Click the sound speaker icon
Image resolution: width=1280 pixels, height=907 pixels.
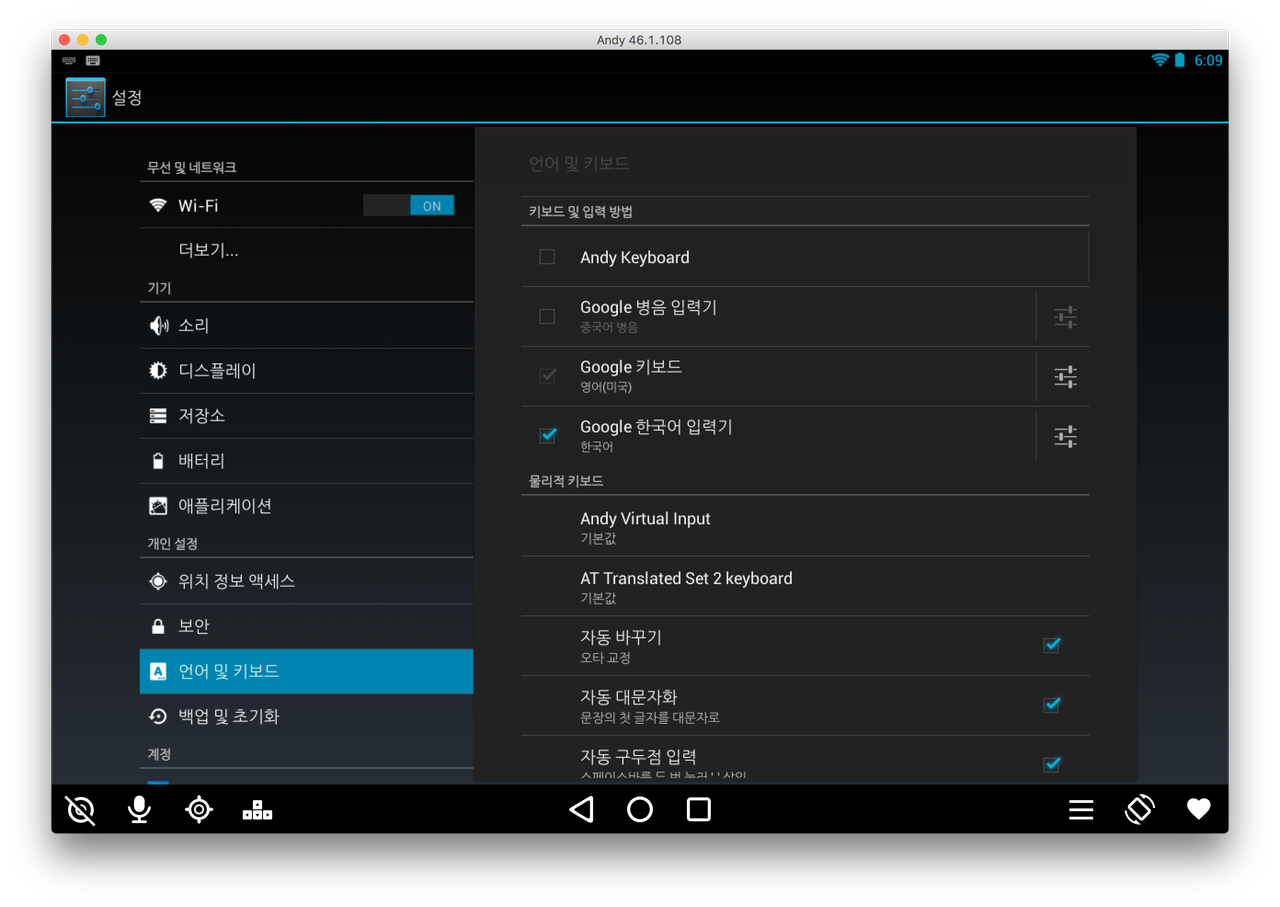click(158, 325)
